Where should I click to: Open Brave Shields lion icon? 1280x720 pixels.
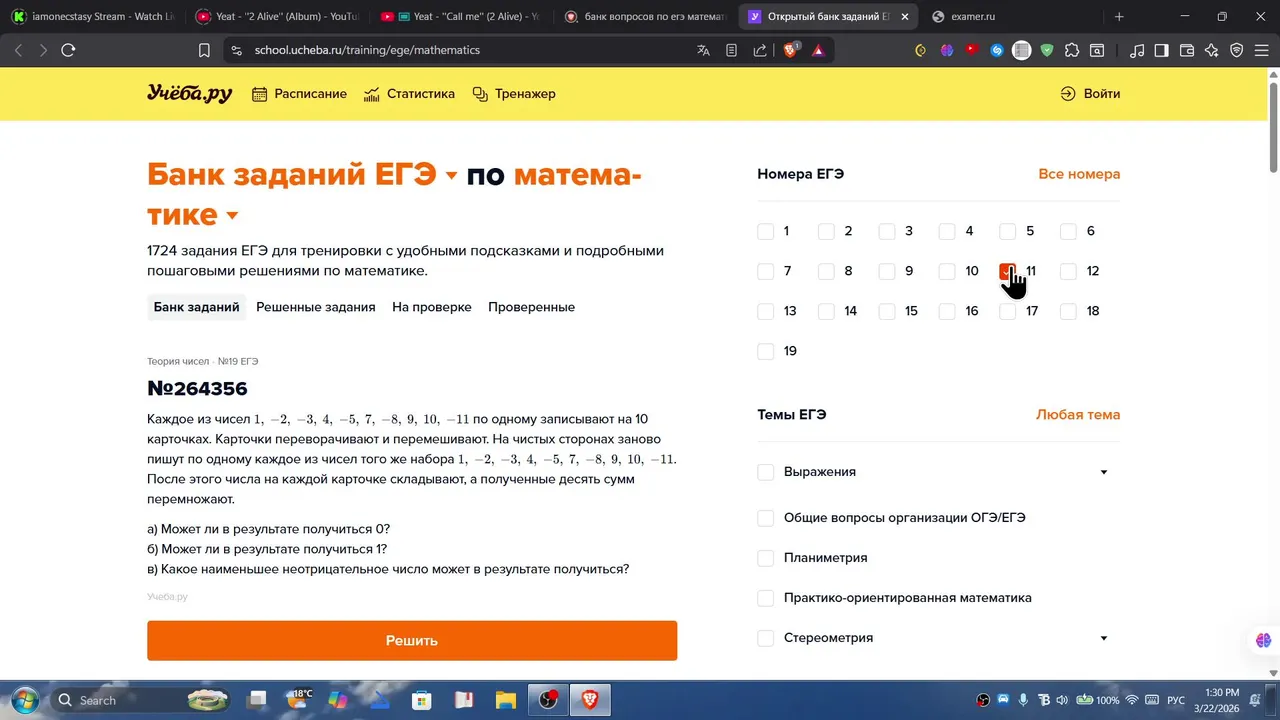coord(790,50)
